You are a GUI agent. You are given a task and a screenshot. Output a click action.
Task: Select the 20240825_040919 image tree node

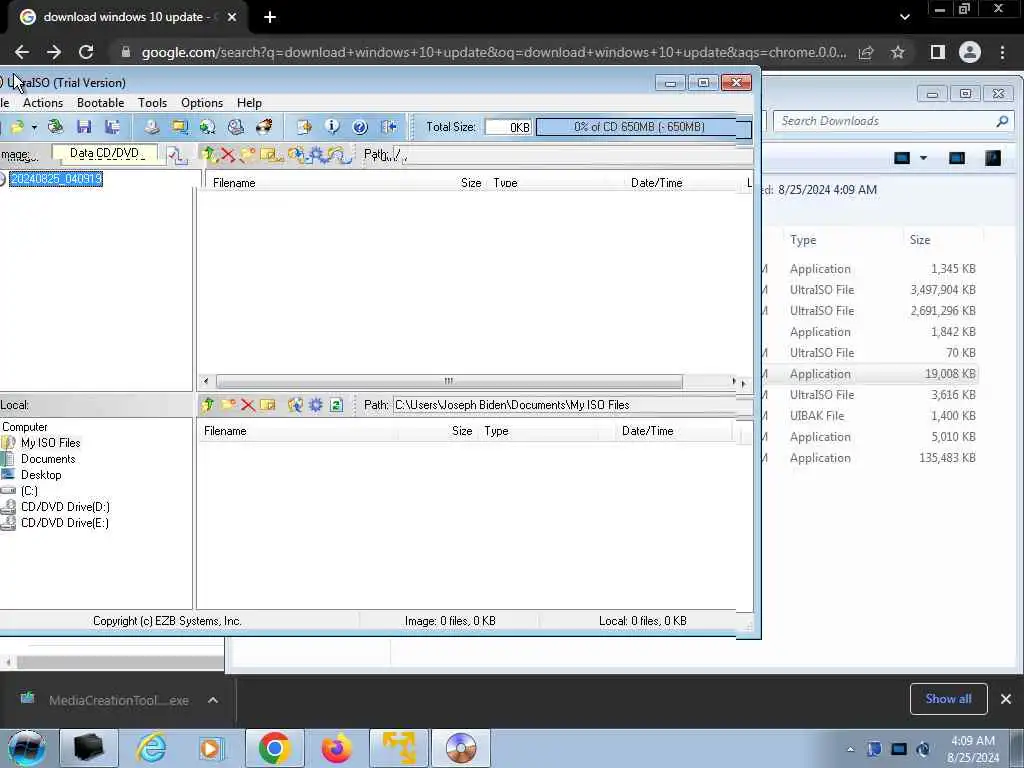[x=56, y=178]
